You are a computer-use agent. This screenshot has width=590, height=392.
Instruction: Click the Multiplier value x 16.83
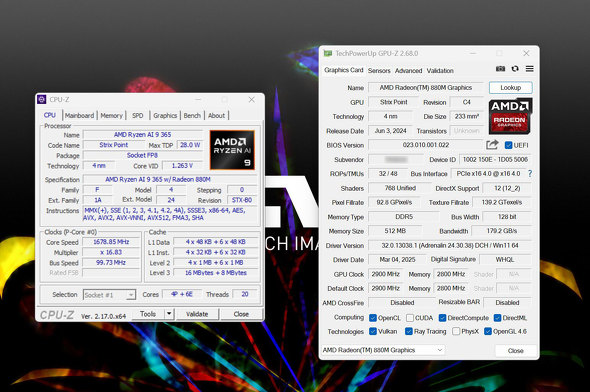point(111,252)
